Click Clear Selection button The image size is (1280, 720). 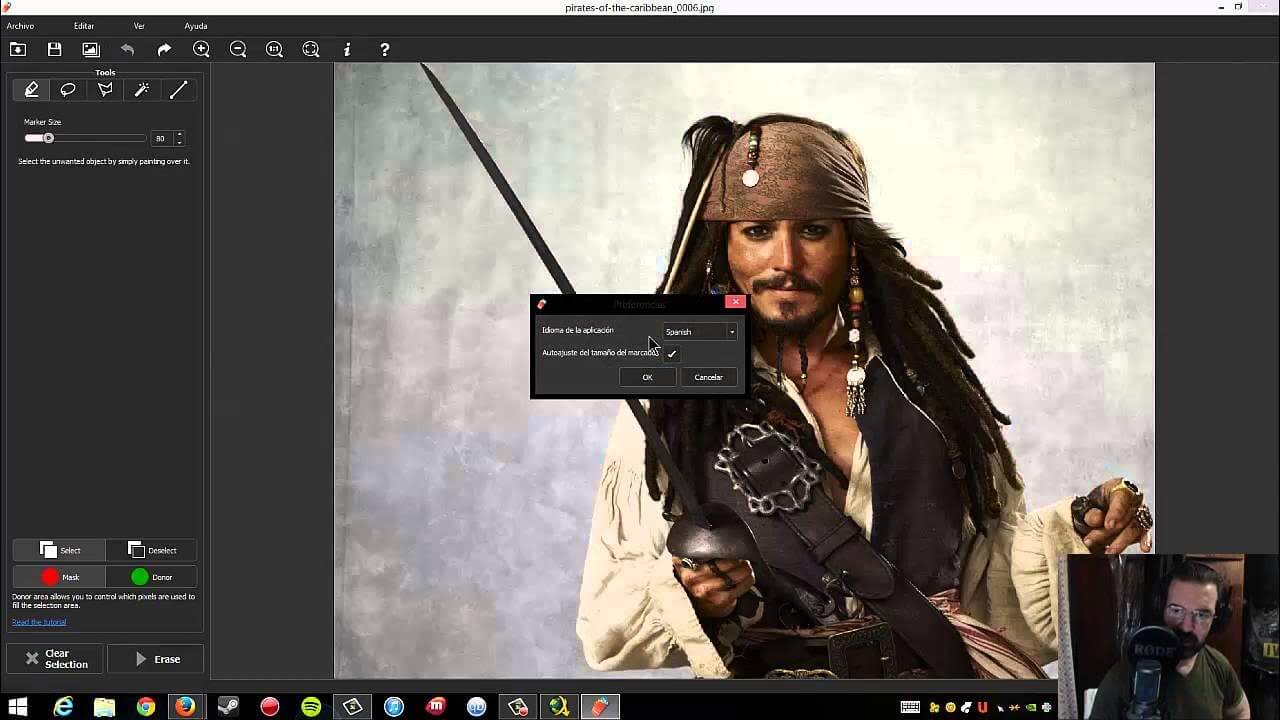(55, 659)
